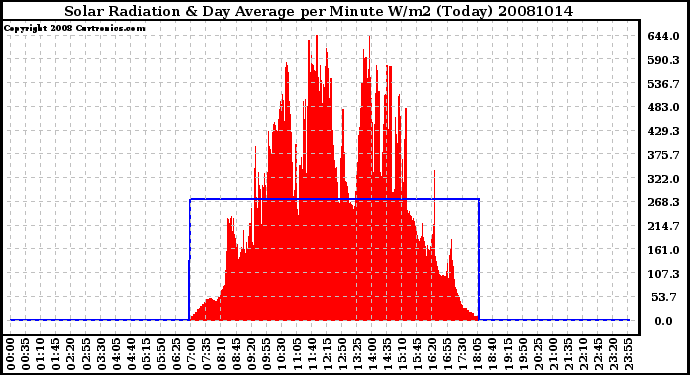Click the chart title text
This screenshot has width=690, height=375.
(319, 11)
